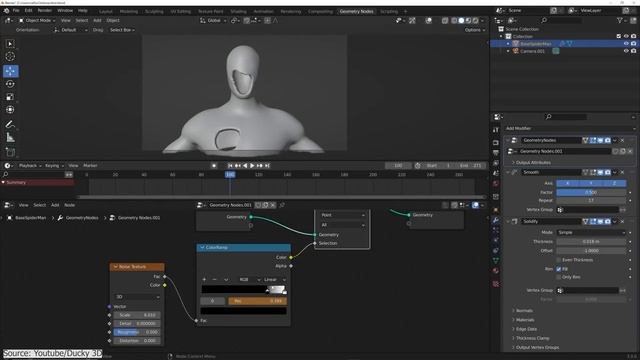The image size is (640, 360).
Task: Open the Modifiers wrench properties tab
Action: (496, 220)
